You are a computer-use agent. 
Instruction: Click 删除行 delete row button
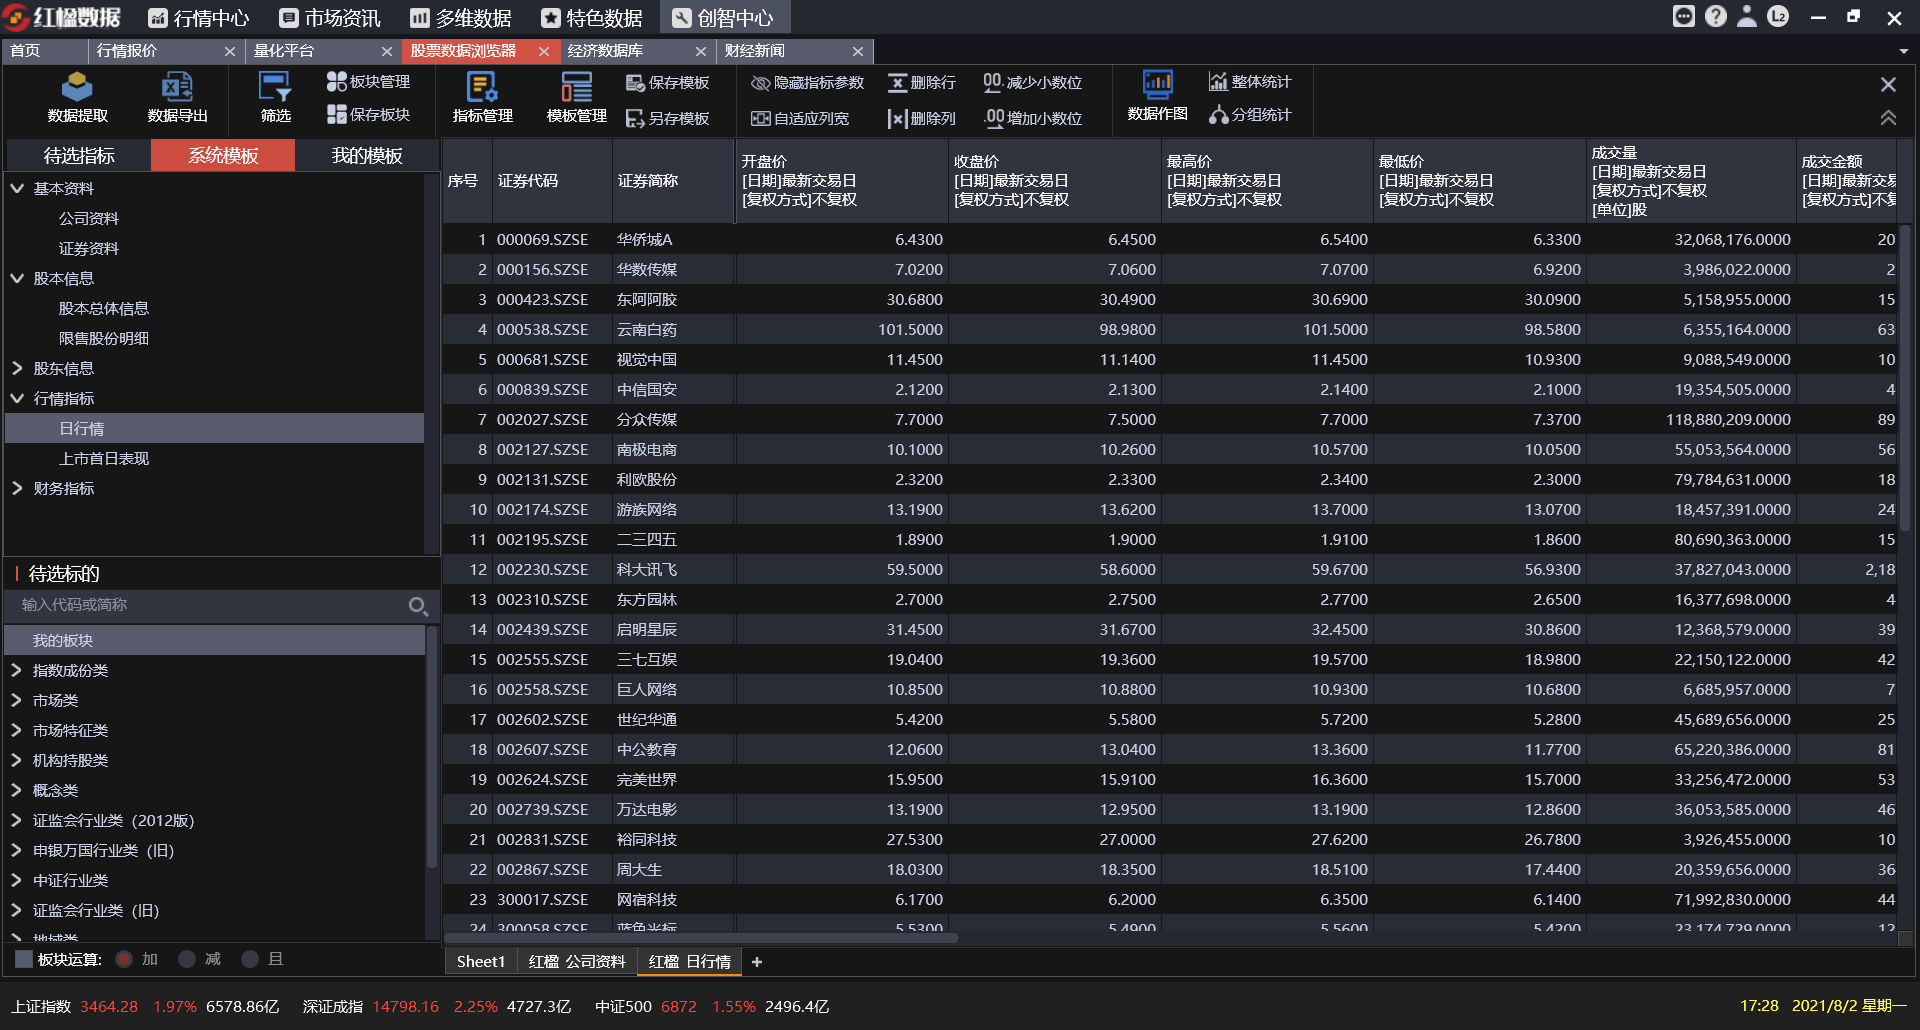click(x=921, y=83)
